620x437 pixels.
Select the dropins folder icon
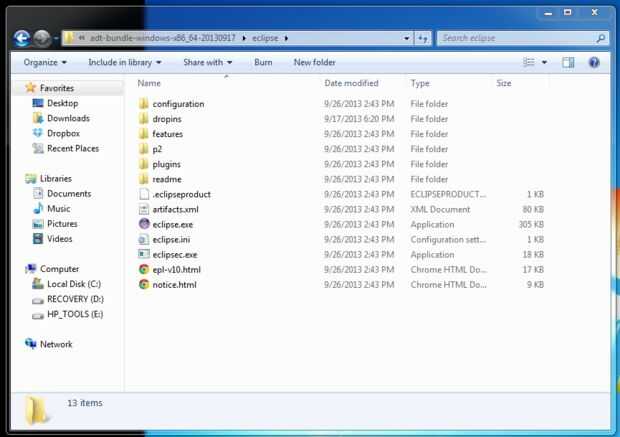click(144, 119)
